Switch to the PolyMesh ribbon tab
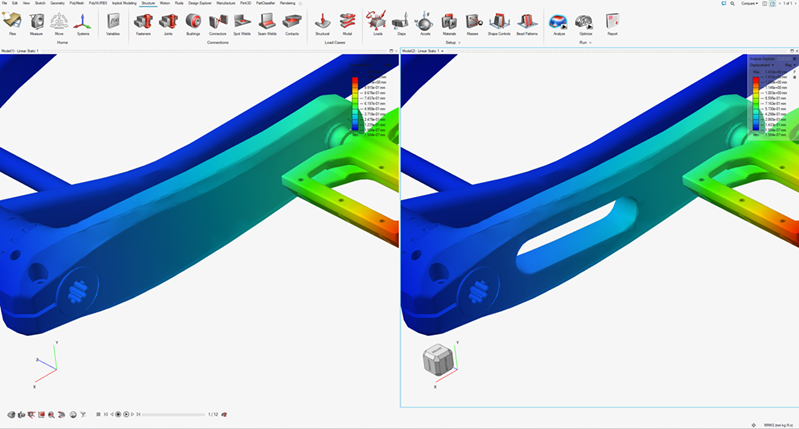This screenshot has width=799, height=429. click(76, 3)
